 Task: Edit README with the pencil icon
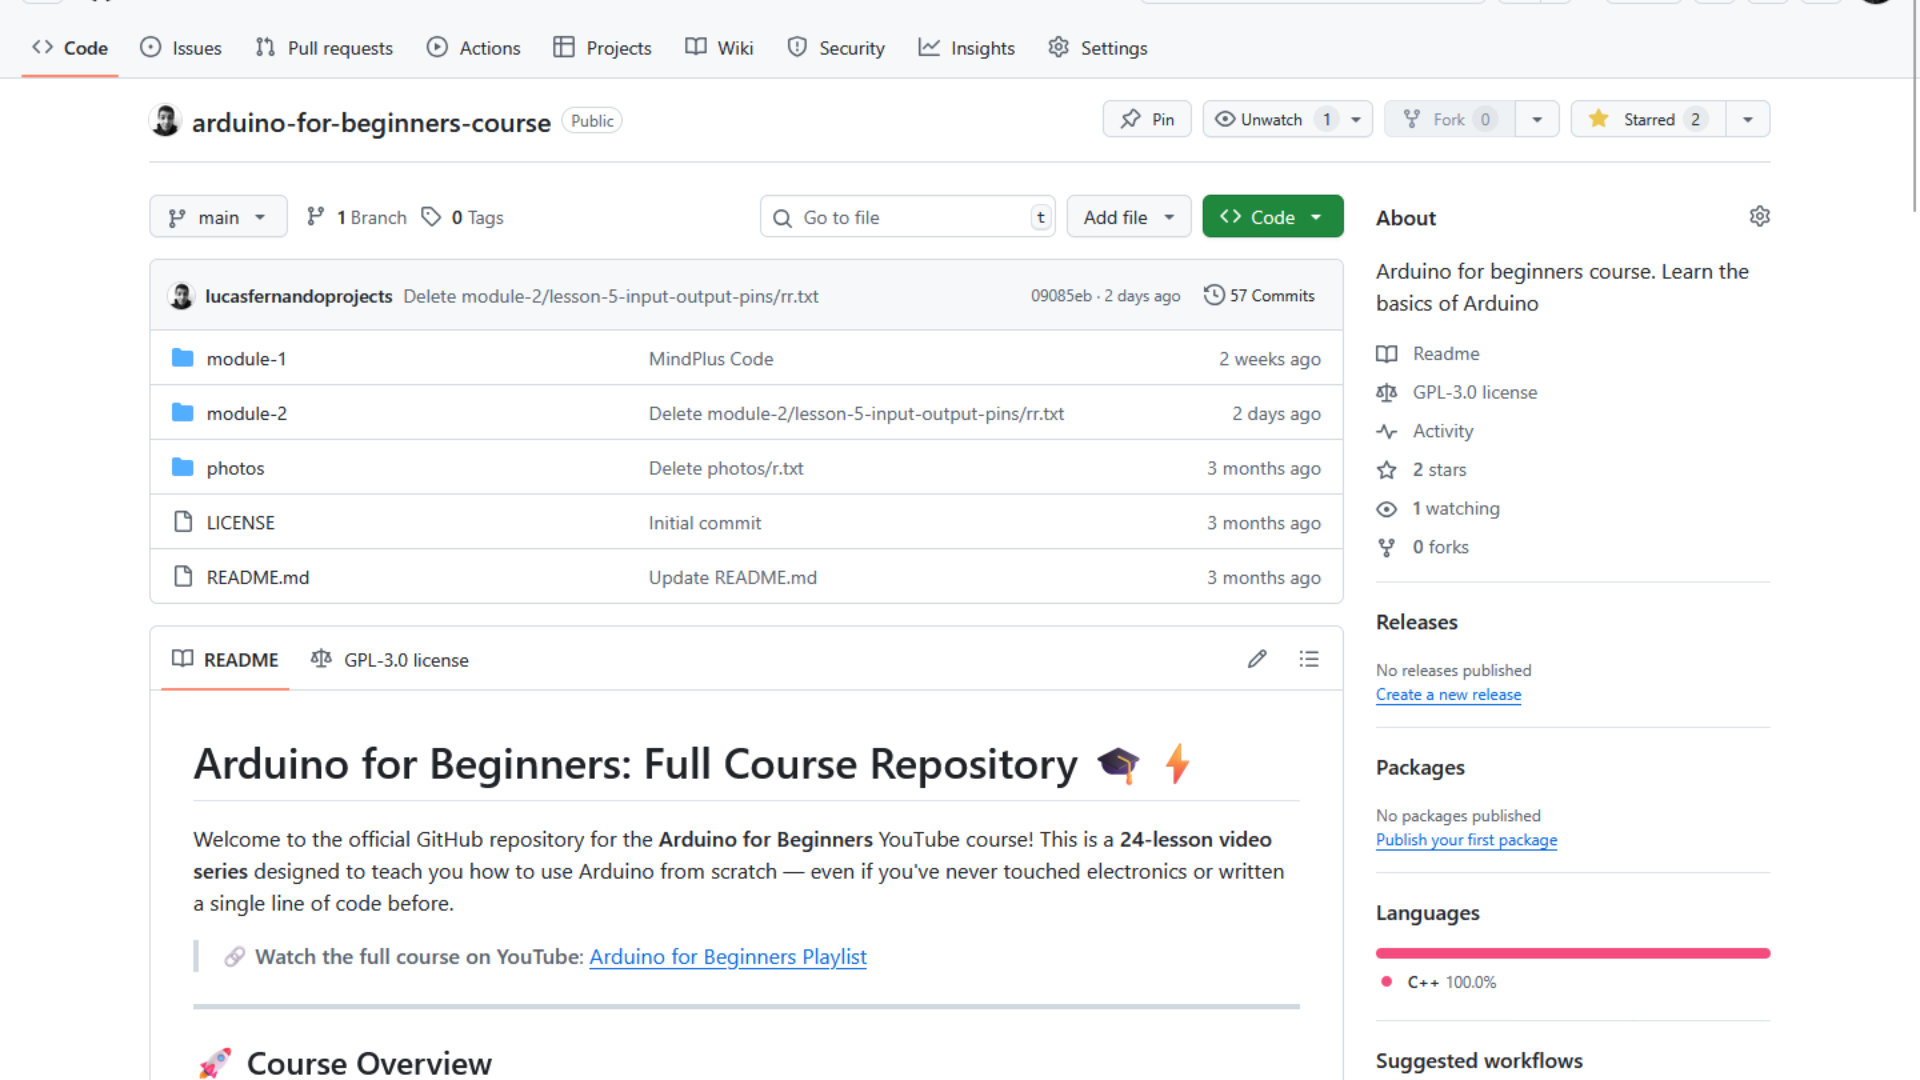1257,659
